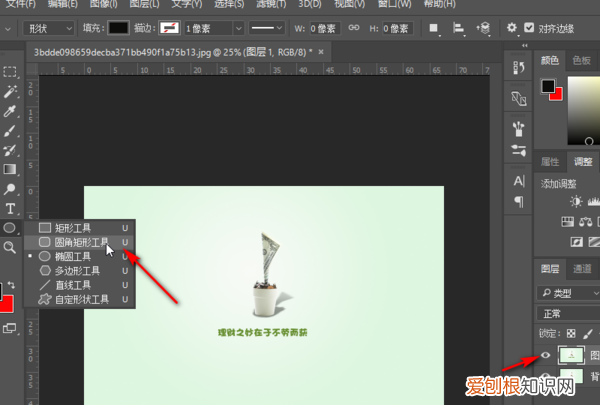This screenshot has height=405, width=600.
Task: Open path alignment options
Action: [x=458, y=28]
